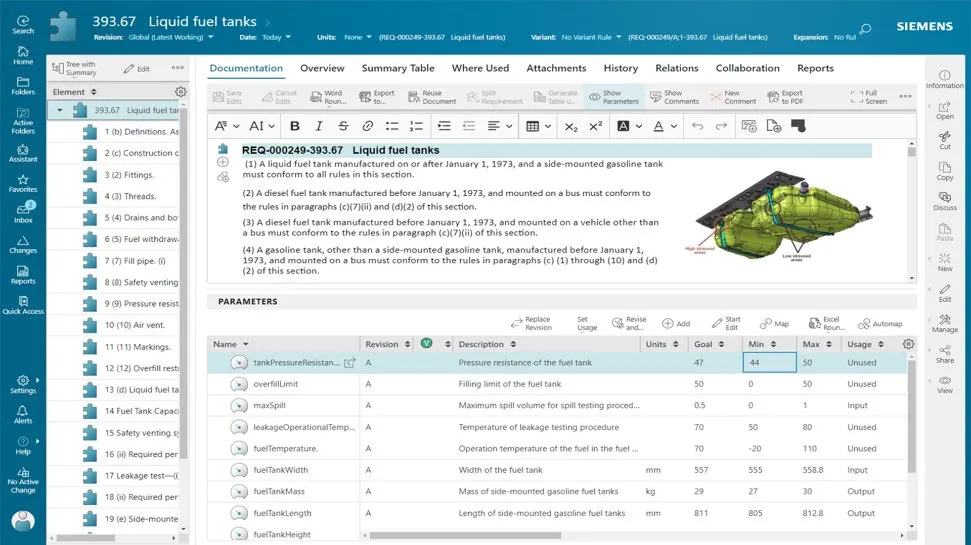This screenshot has width=971, height=545.
Task: Click the Automap parameters icon
Action: point(879,323)
